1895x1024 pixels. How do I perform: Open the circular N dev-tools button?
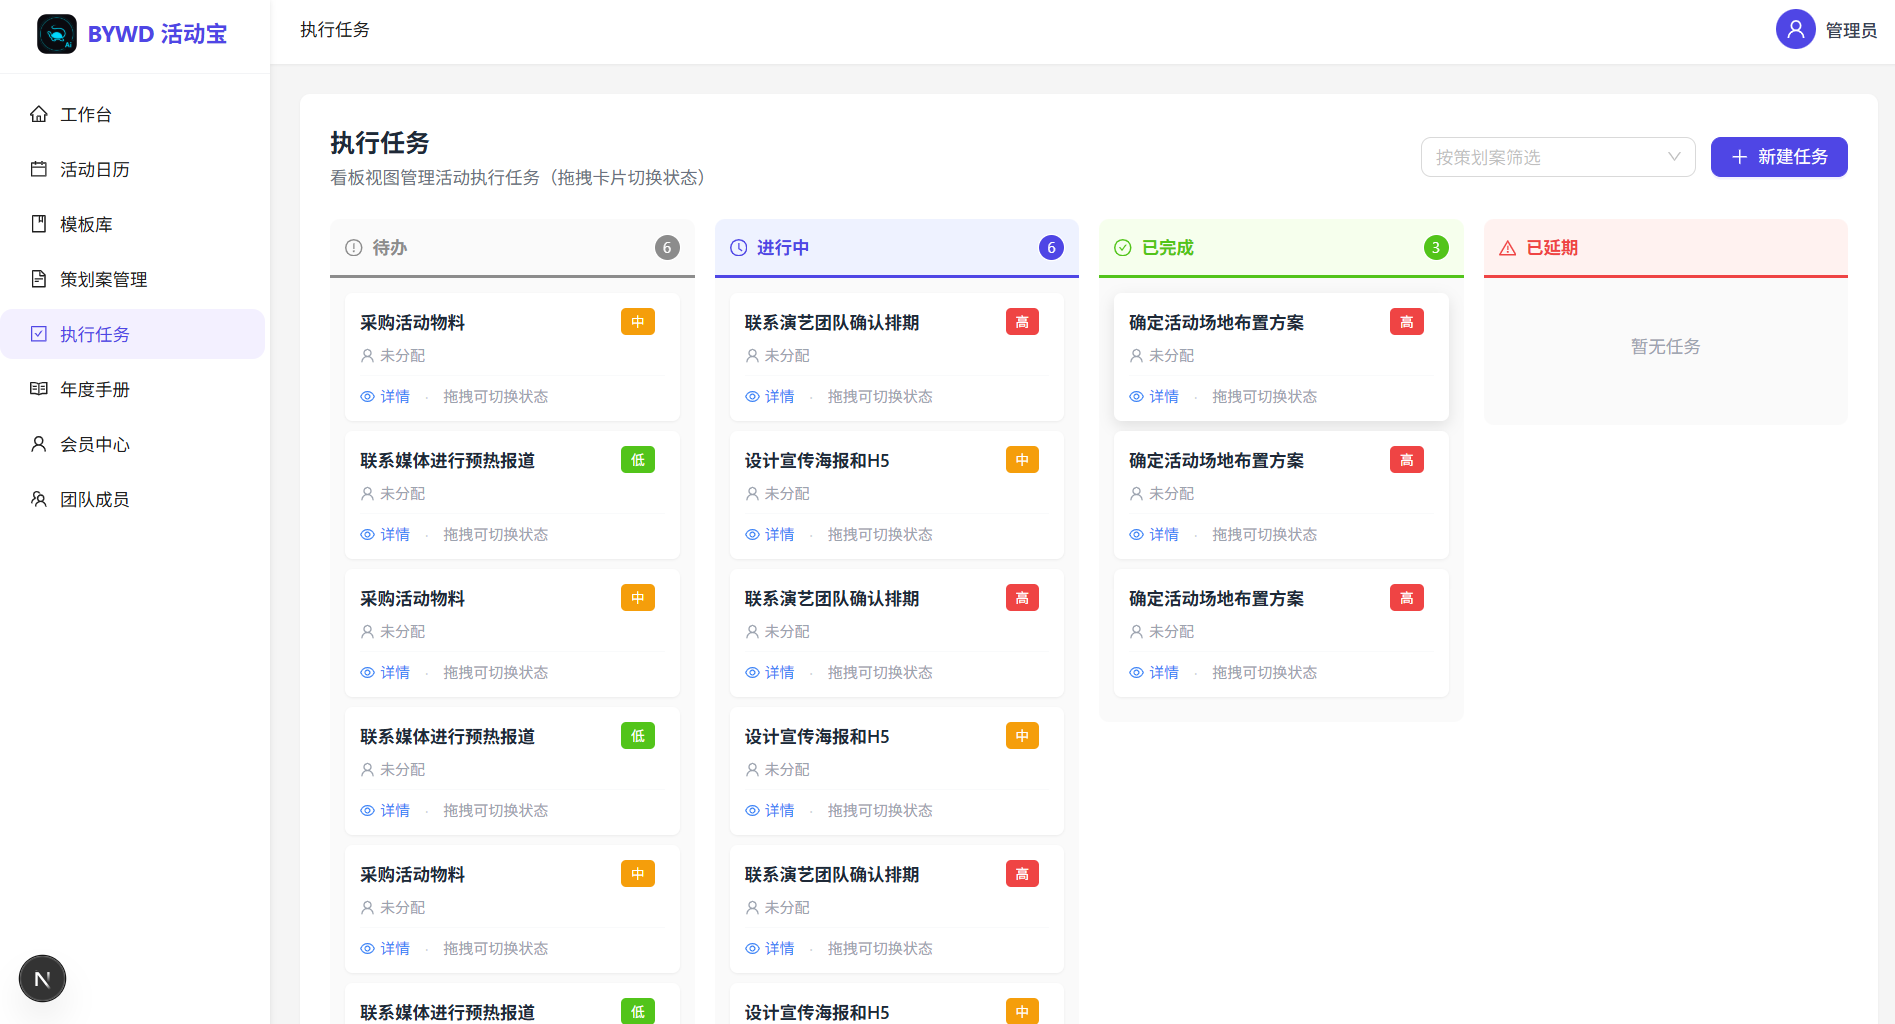point(42,979)
